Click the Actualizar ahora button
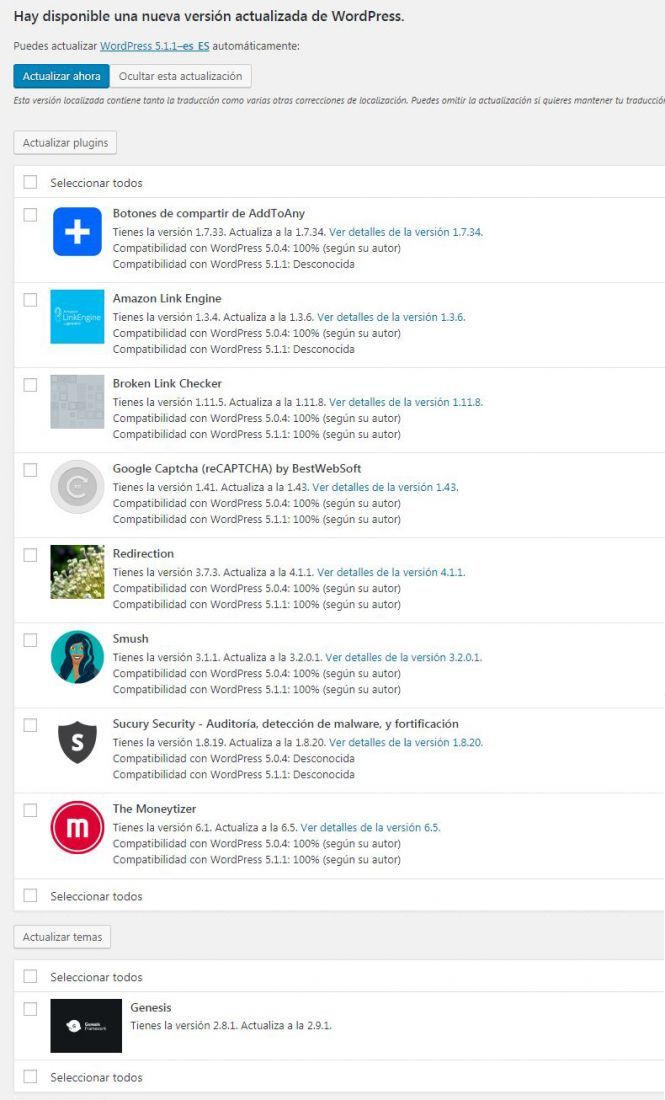 [x=61, y=76]
